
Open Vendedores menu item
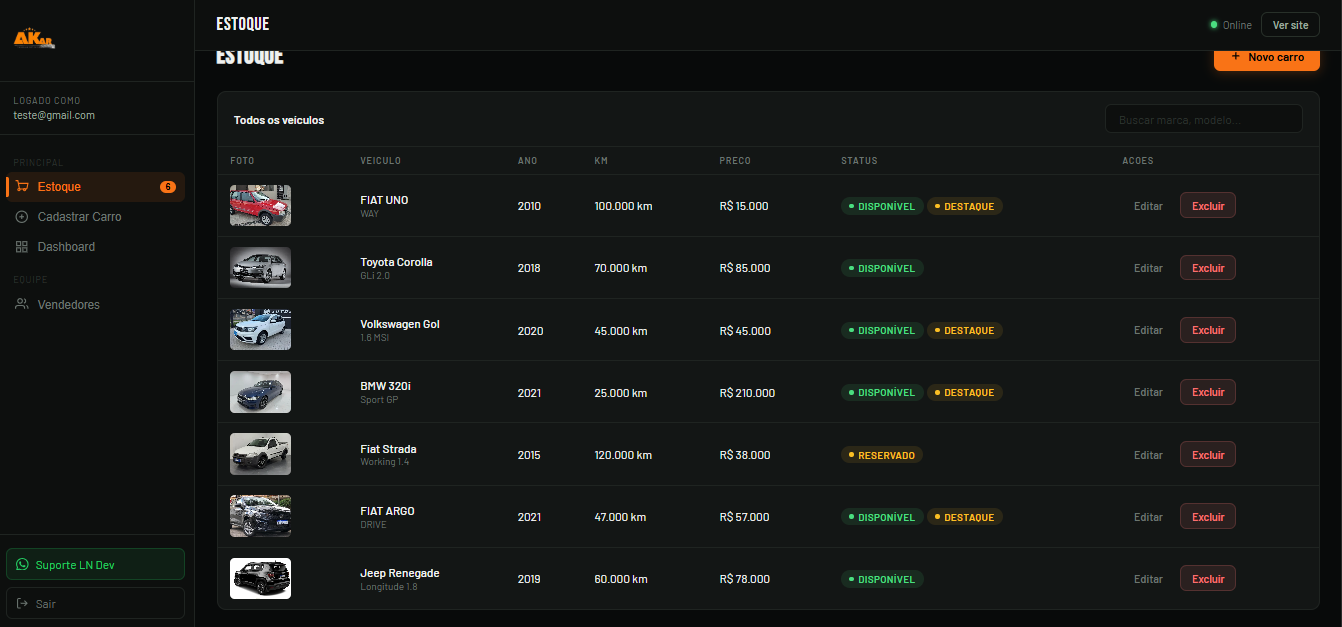[x=95, y=304]
